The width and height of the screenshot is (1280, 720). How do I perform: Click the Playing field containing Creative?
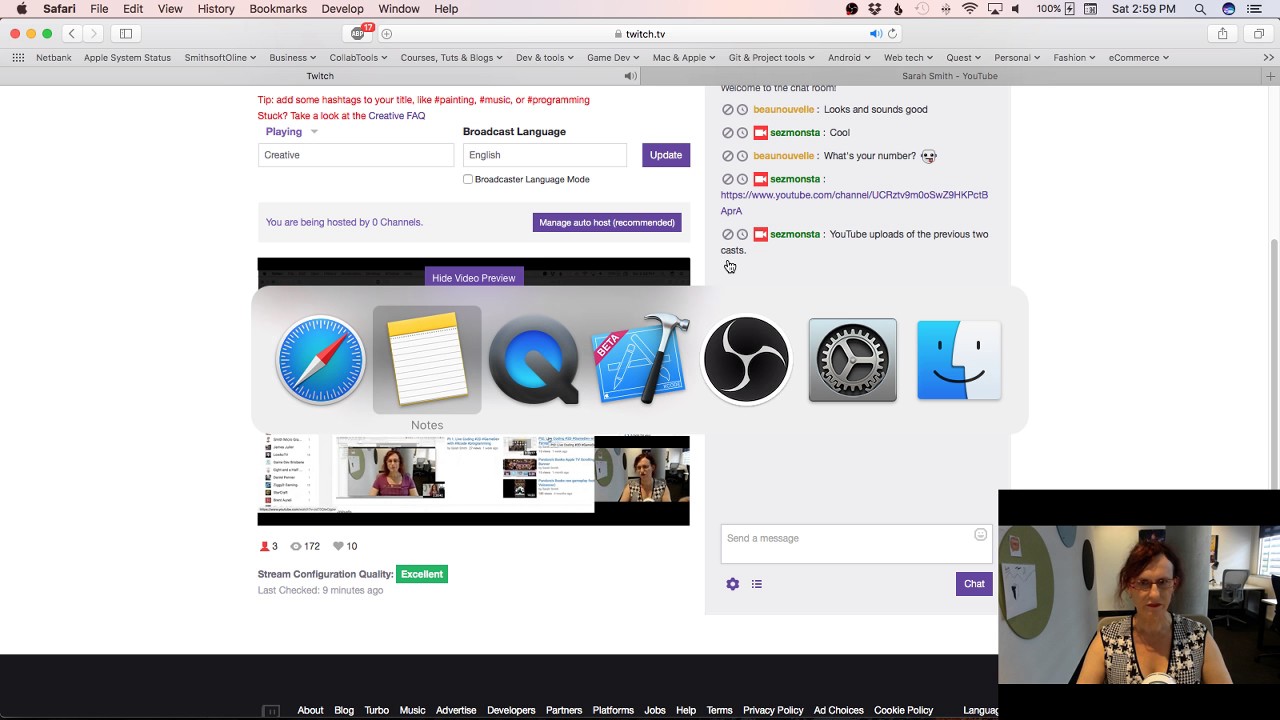coord(356,155)
